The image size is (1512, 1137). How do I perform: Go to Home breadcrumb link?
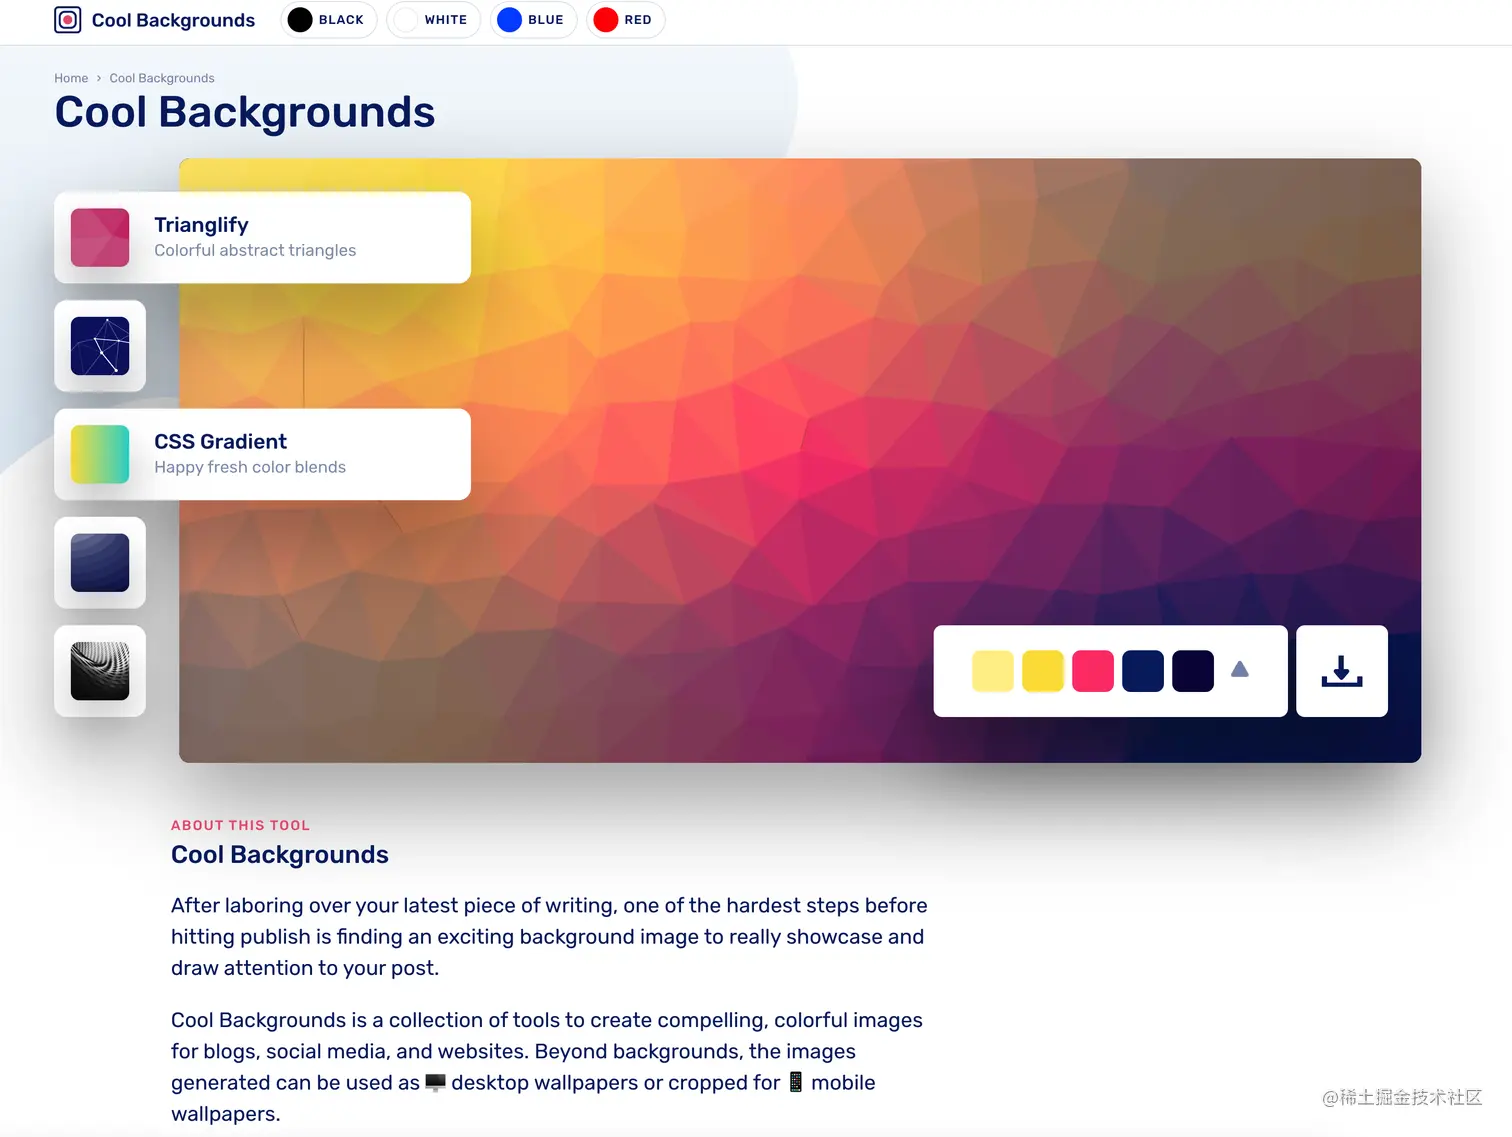pyautogui.click(x=71, y=78)
